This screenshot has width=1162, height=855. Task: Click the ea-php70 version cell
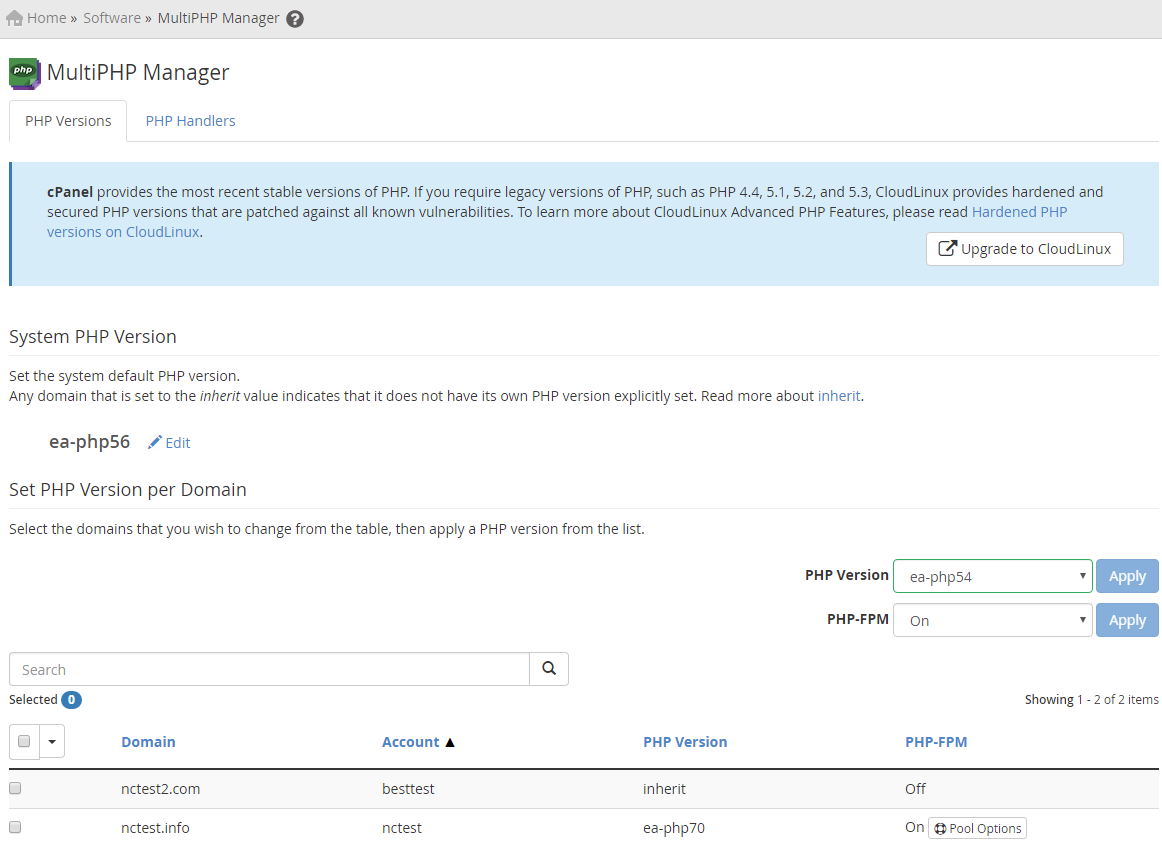[674, 828]
